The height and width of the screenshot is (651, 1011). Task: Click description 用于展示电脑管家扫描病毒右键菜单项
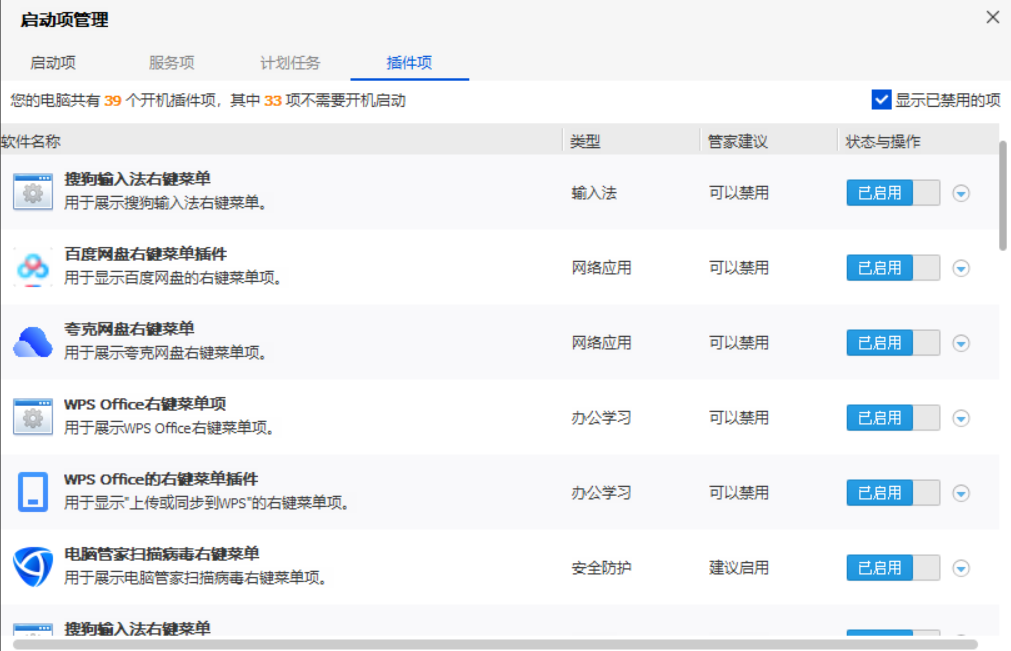click(195, 578)
